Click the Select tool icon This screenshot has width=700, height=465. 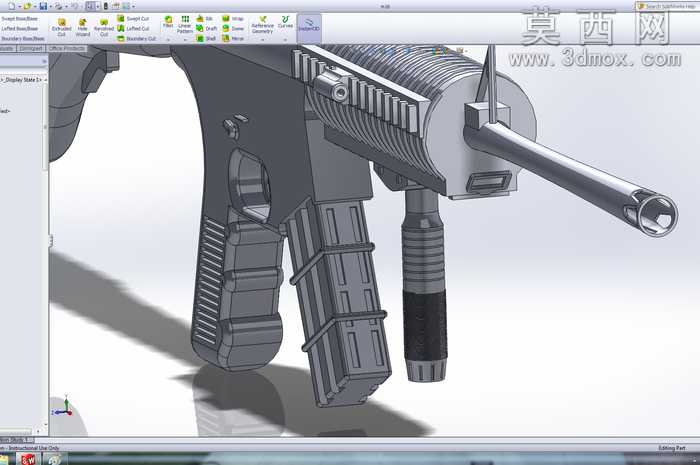[91, 6]
